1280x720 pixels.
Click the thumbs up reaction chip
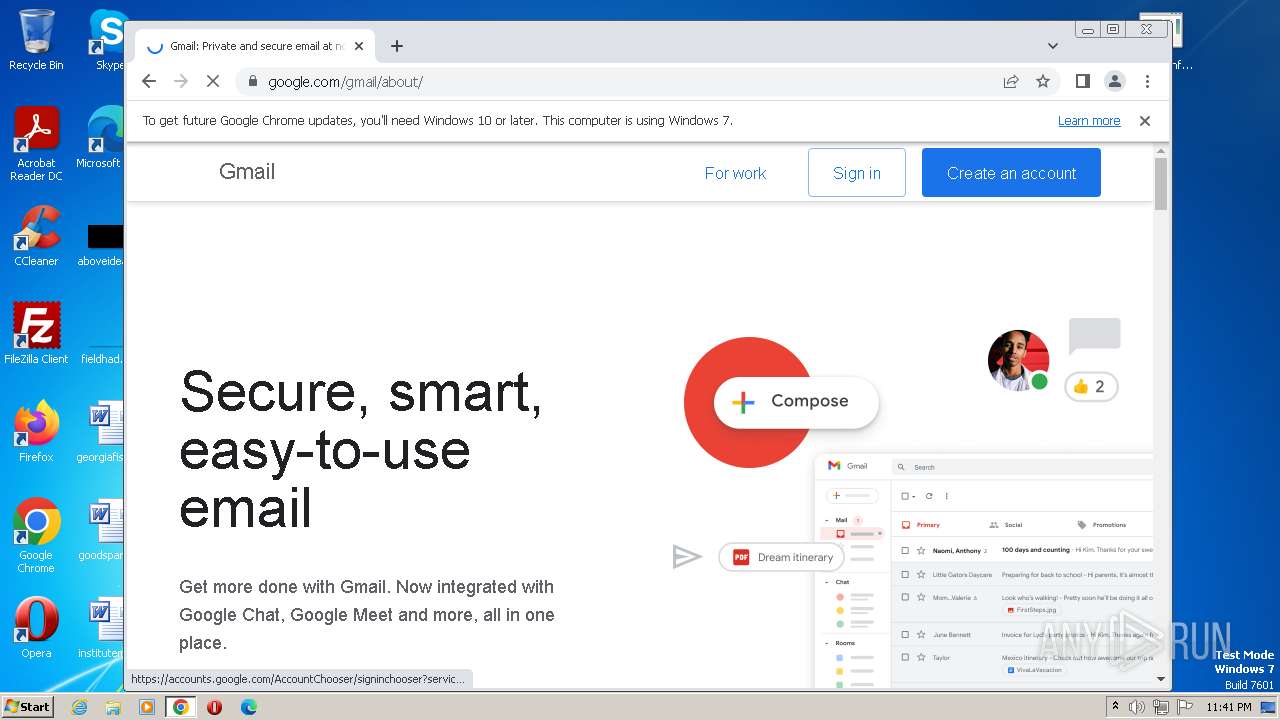click(x=1091, y=387)
